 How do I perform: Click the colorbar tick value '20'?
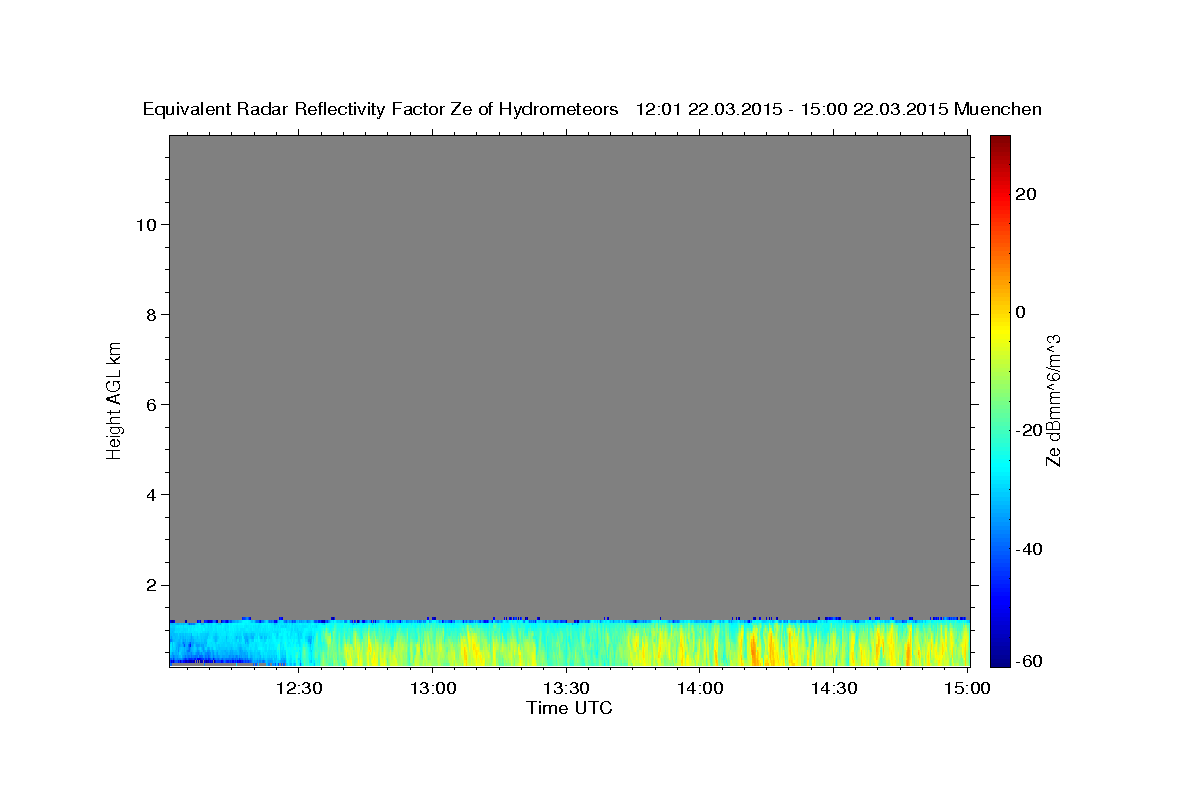click(x=1025, y=194)
